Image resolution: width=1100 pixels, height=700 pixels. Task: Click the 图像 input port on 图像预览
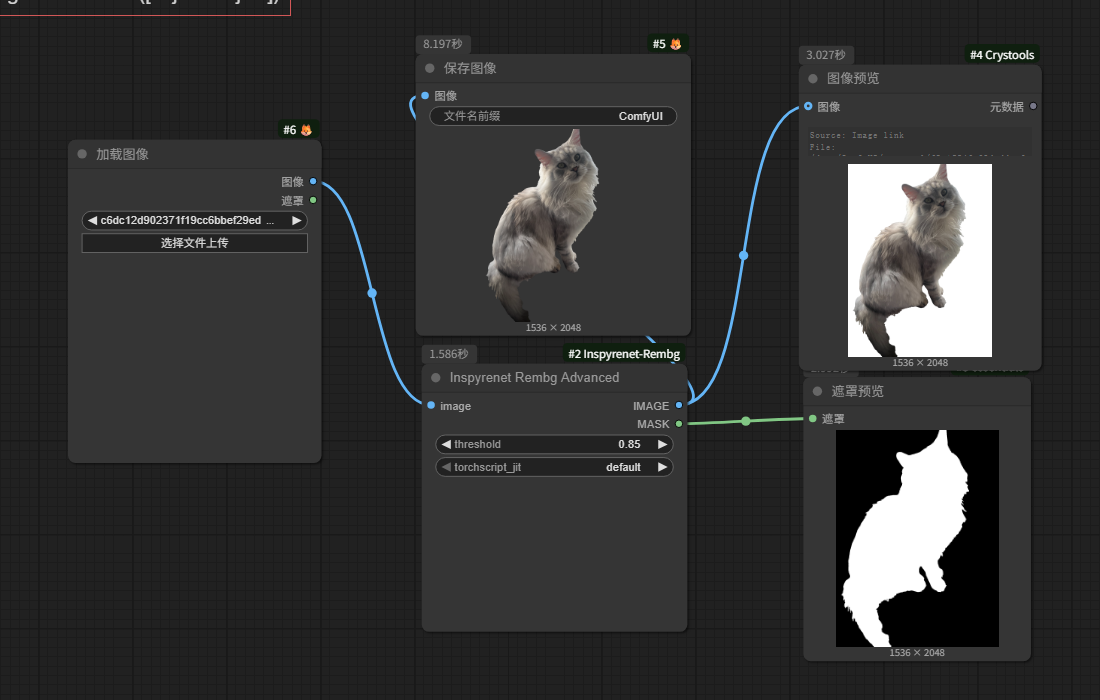[x=808, y=106]
